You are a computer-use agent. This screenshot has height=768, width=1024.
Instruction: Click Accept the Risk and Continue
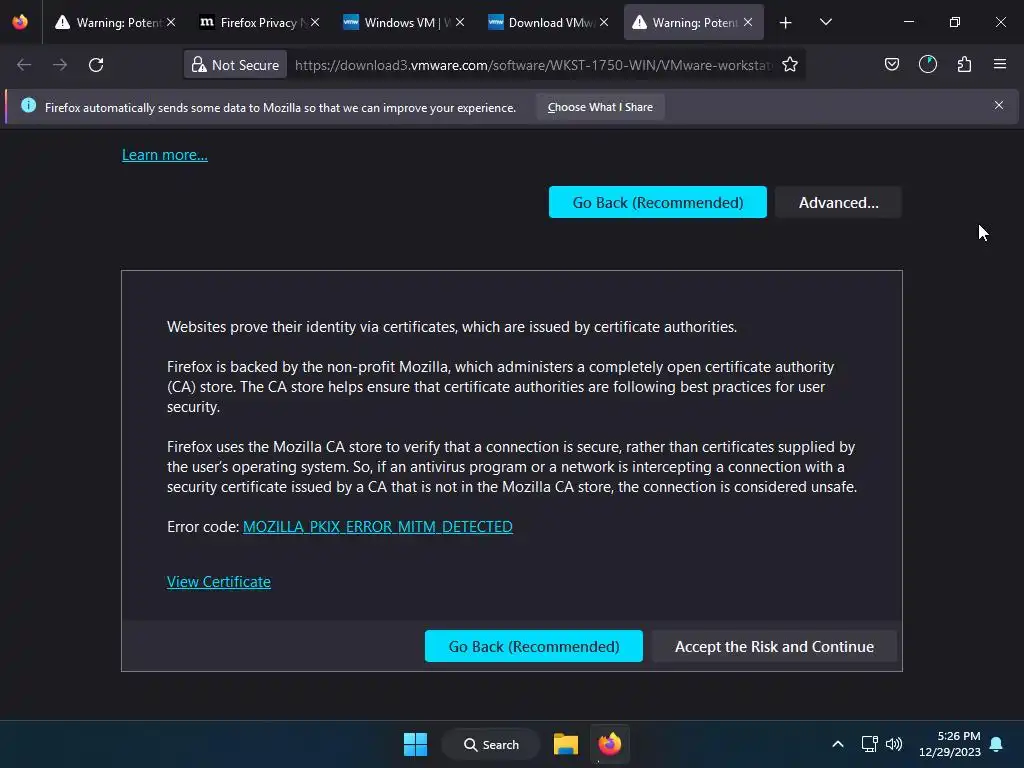(774, 647)
